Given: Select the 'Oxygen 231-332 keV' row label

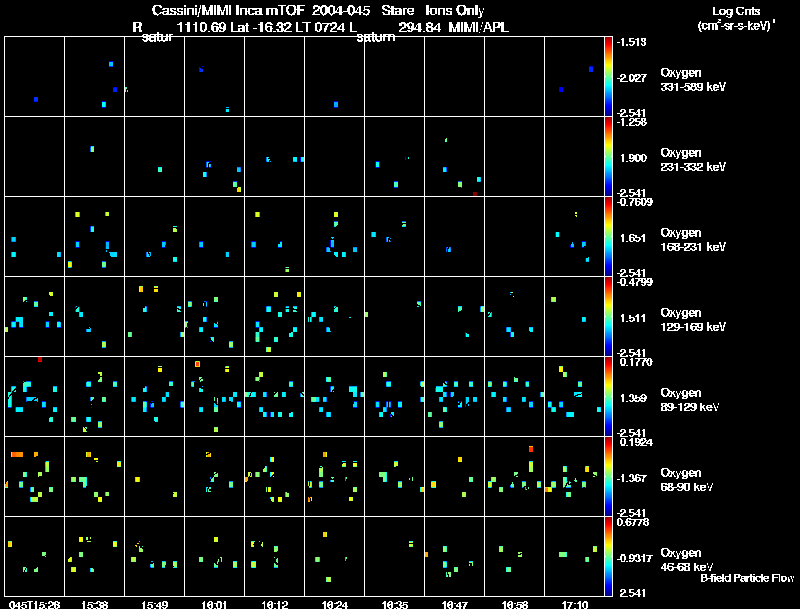Looking at the screenshot, I should pyautogui.click(x=693, y=160).
